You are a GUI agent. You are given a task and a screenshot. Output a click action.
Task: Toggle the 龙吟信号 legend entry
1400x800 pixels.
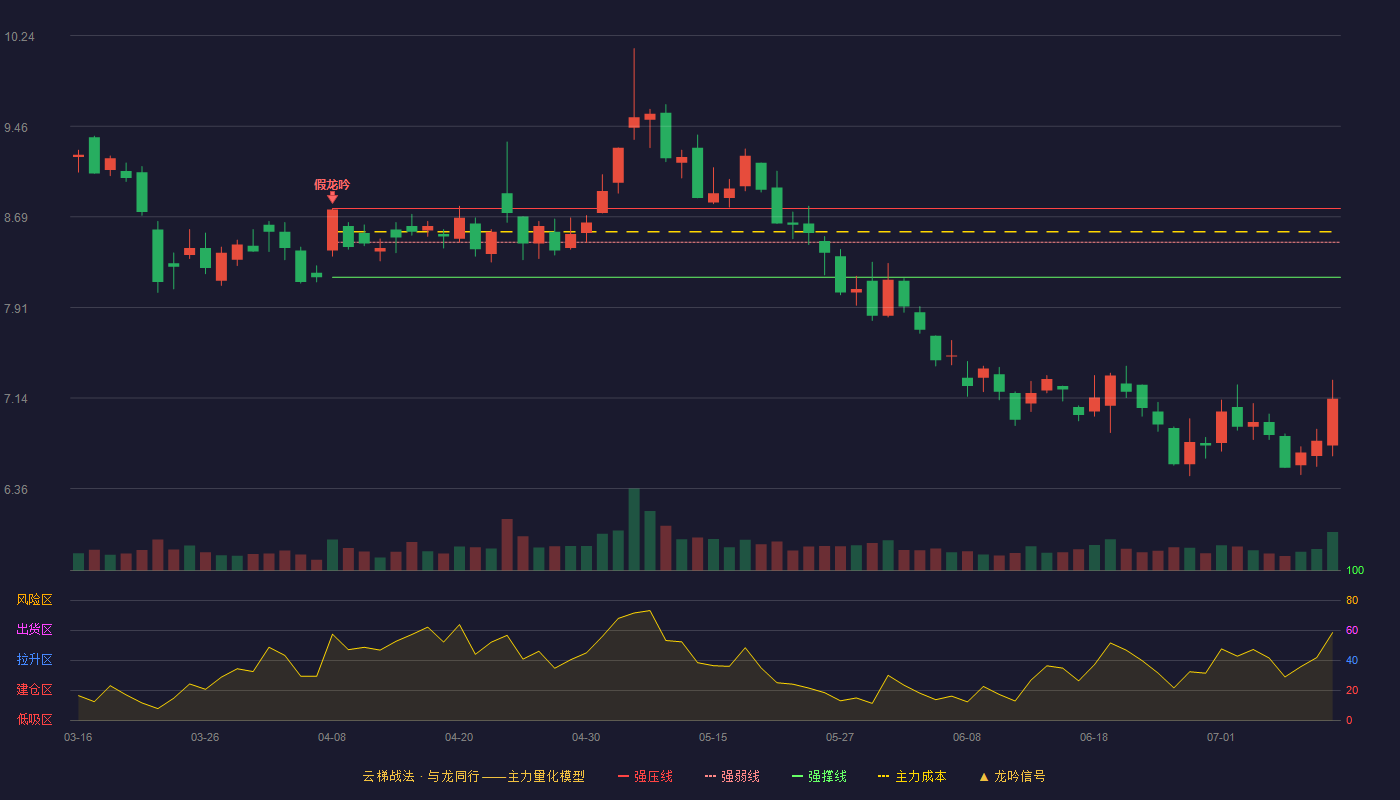(x=1011, y=776)
